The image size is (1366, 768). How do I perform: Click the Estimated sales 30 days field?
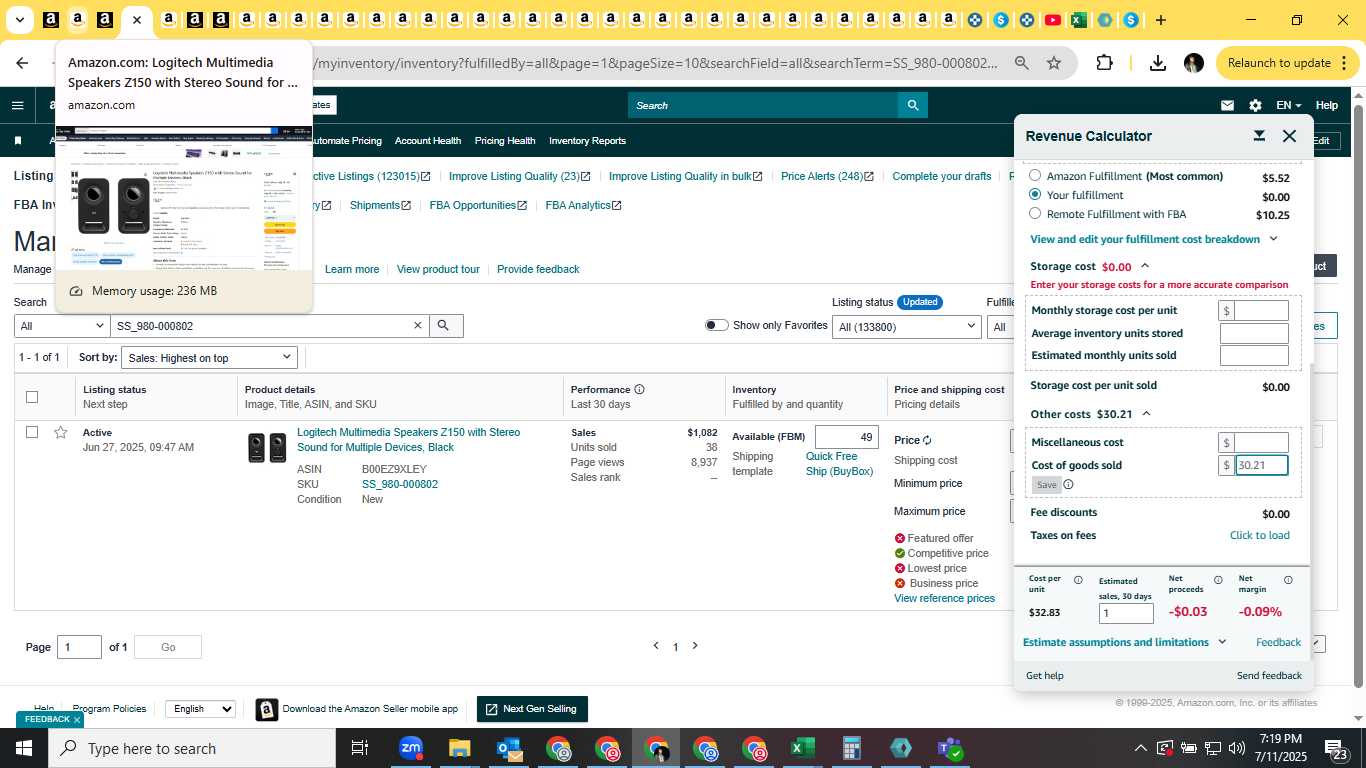pyautogui.click(x=1126, y=613)
